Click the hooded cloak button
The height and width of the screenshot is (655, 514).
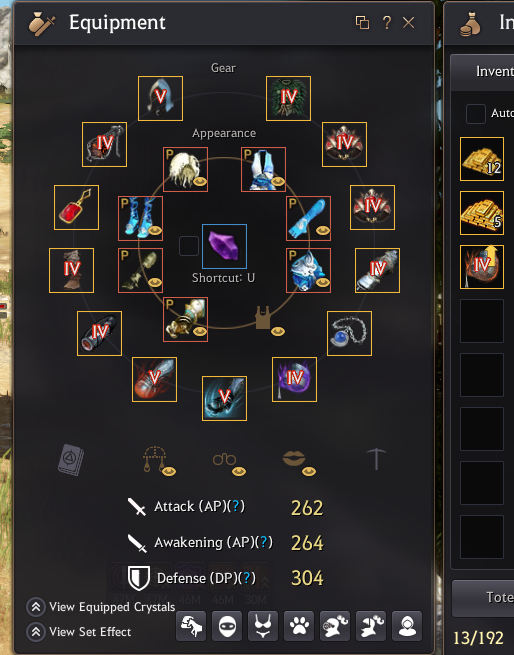[x=407, y=626]
